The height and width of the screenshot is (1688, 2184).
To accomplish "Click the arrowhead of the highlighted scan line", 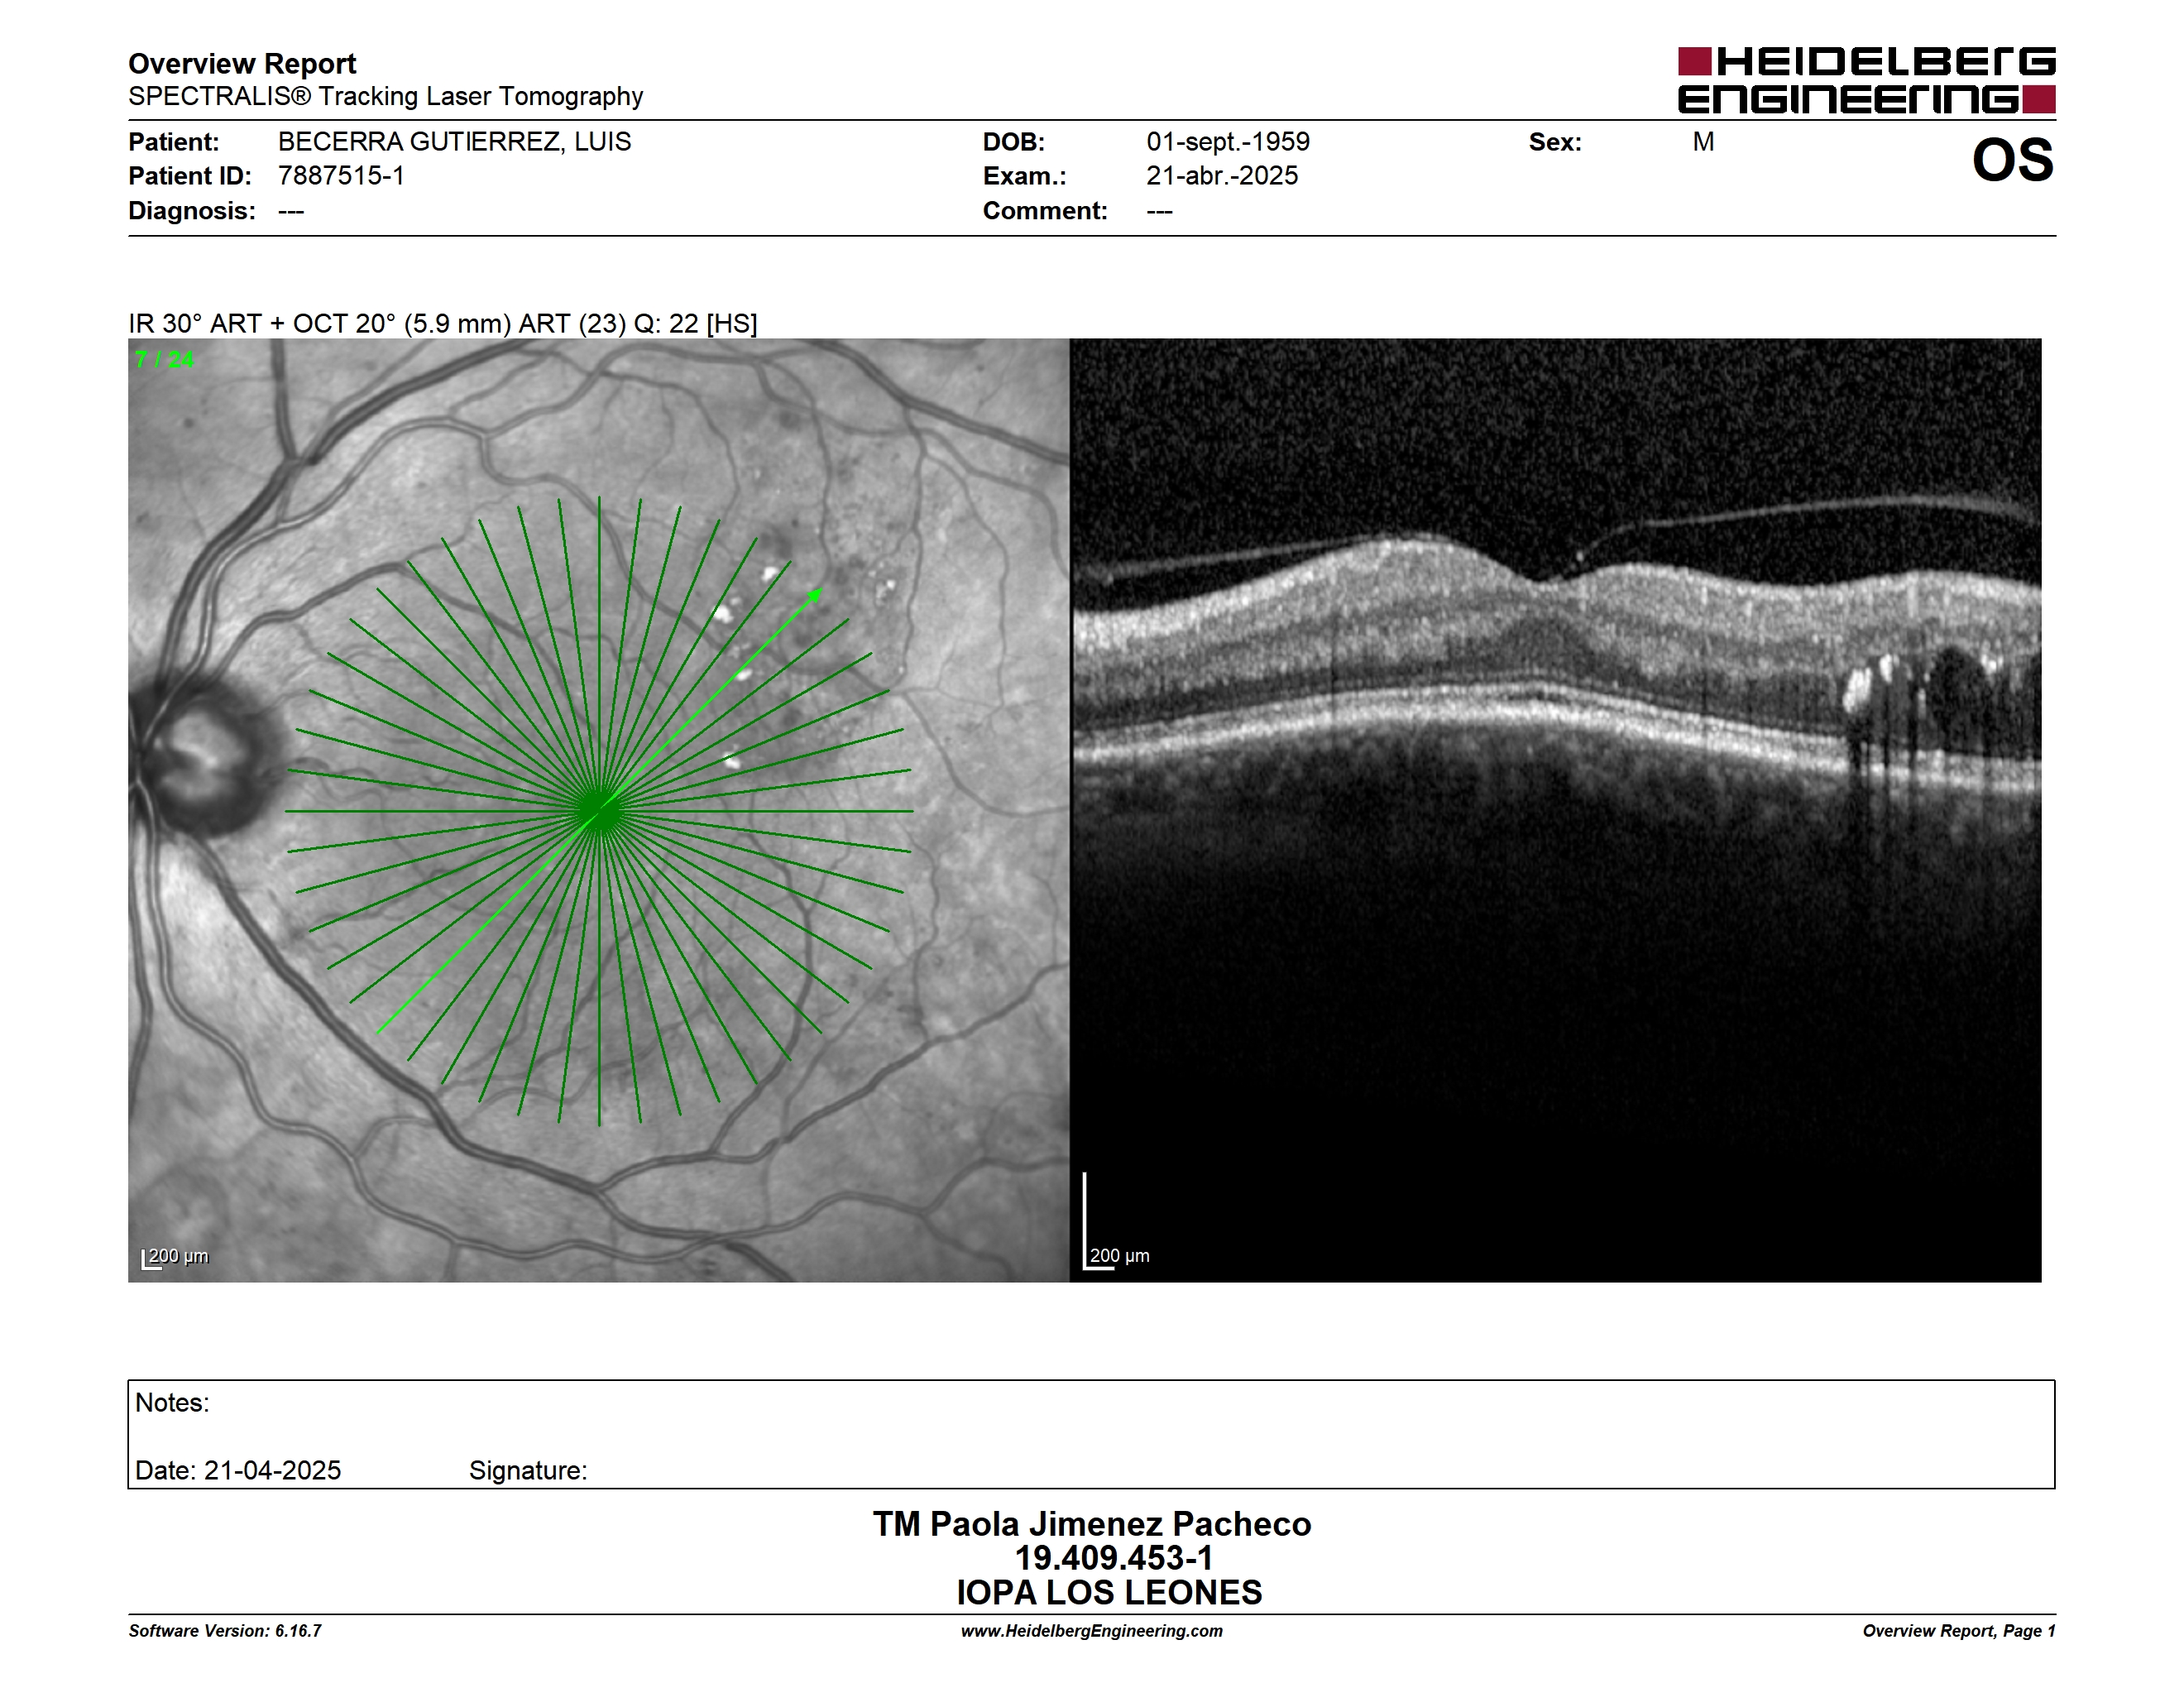I will [816, 596].
